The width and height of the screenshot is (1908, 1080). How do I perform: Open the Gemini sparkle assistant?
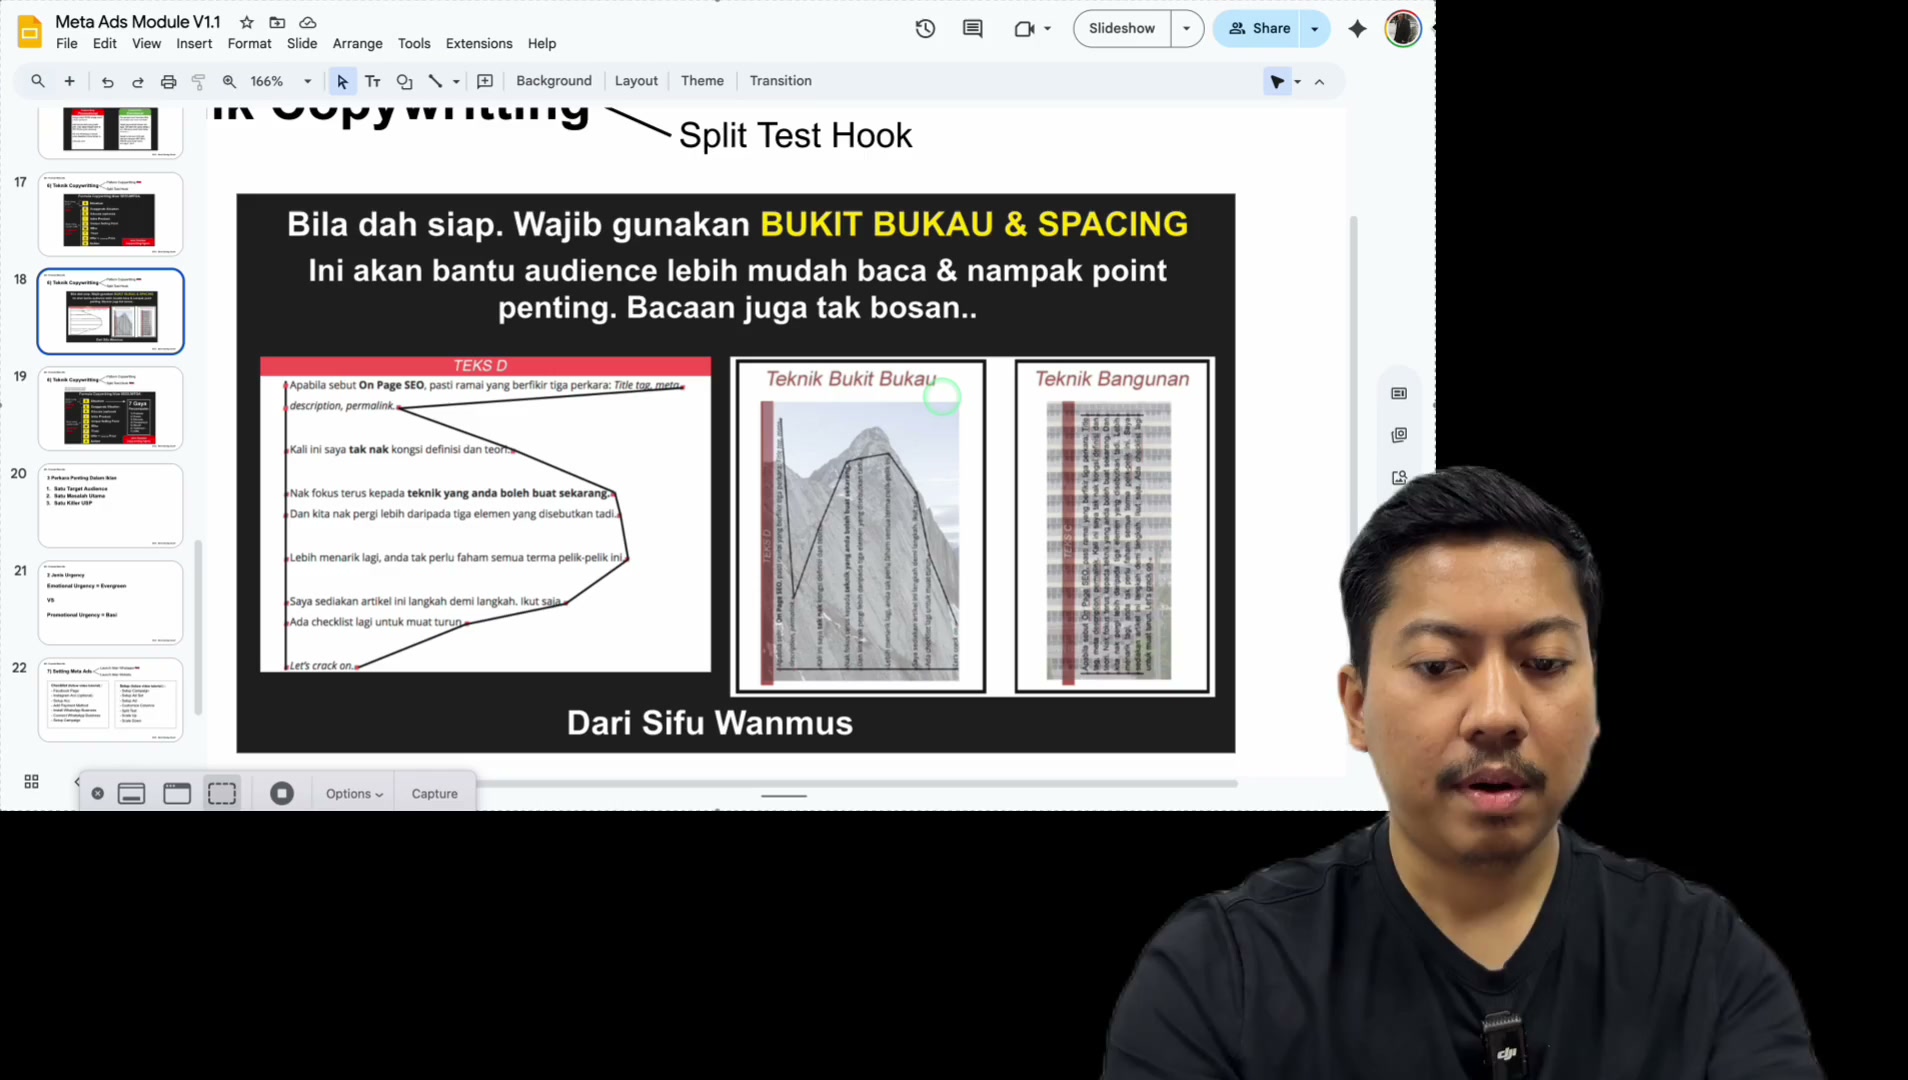[1357, 29]
